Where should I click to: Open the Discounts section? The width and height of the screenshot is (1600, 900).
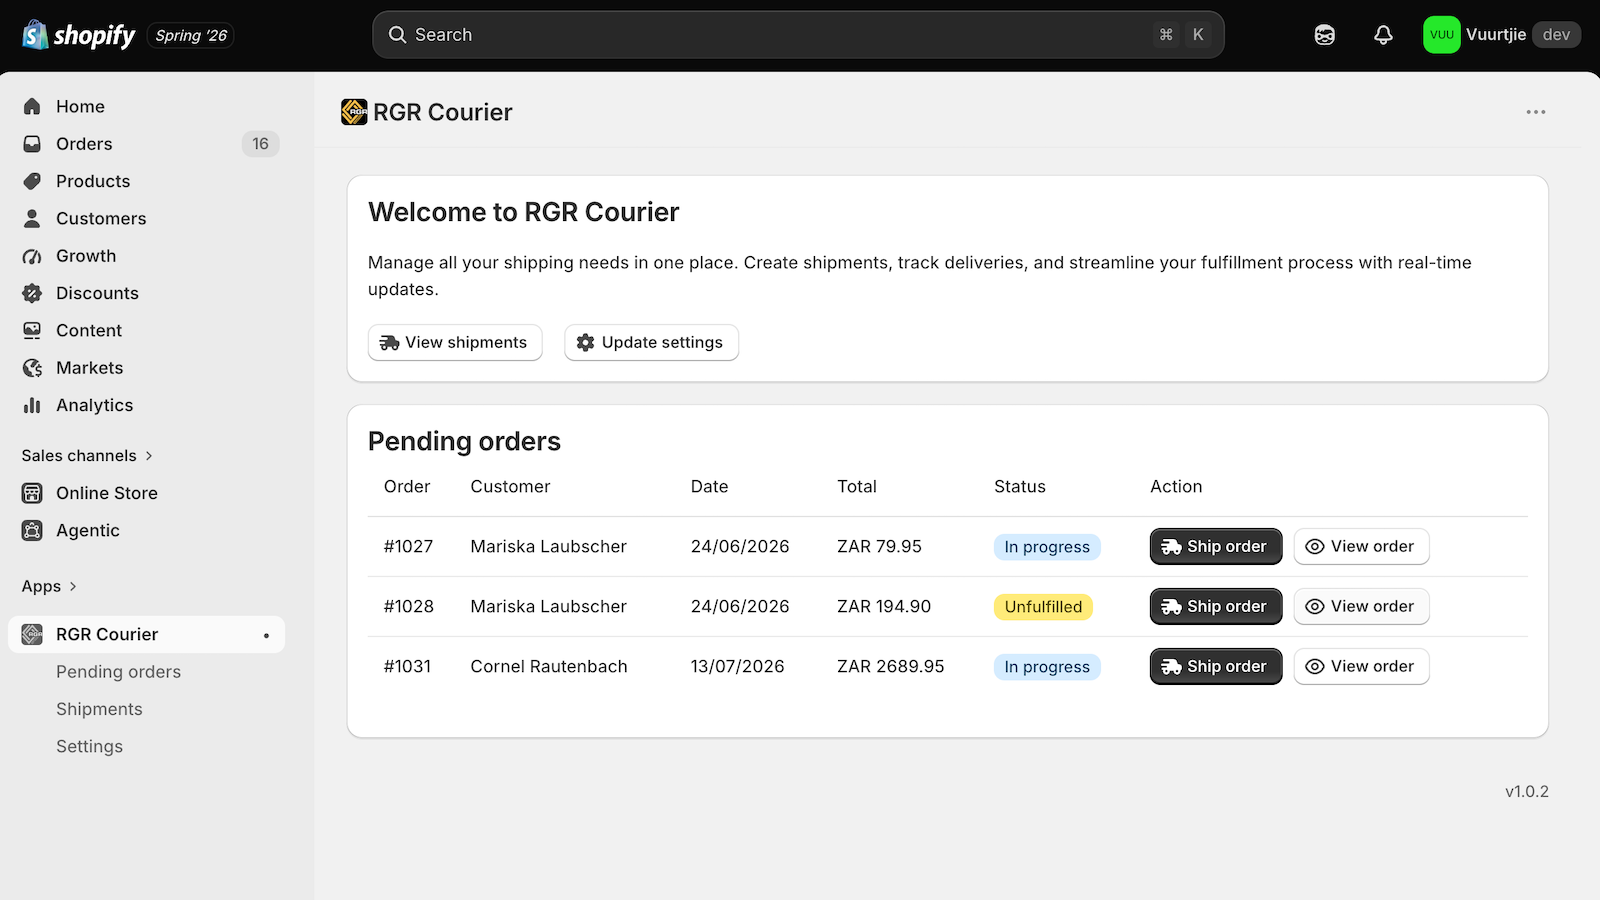point(146,293)
